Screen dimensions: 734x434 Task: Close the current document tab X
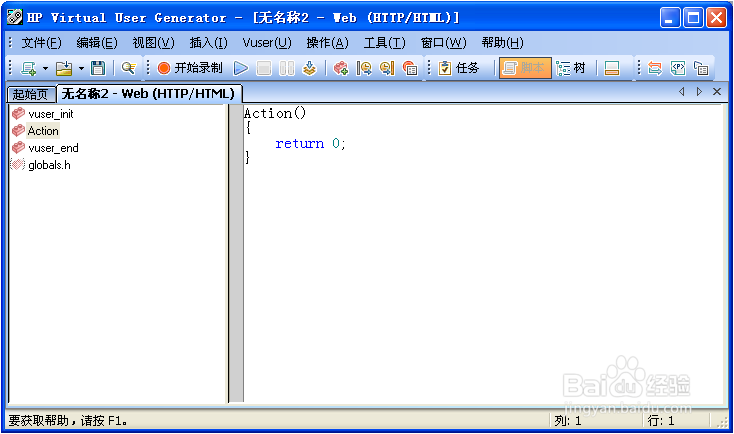coord(717,92)
